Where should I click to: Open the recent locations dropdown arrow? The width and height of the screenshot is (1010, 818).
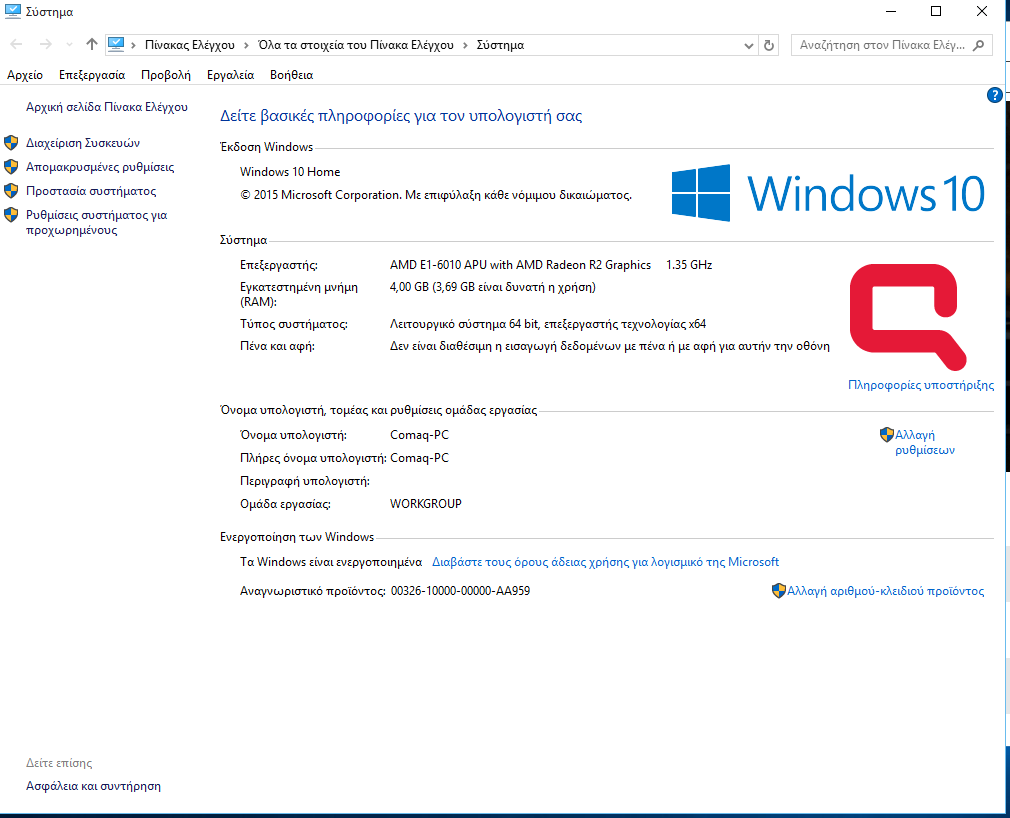(70, 44)
